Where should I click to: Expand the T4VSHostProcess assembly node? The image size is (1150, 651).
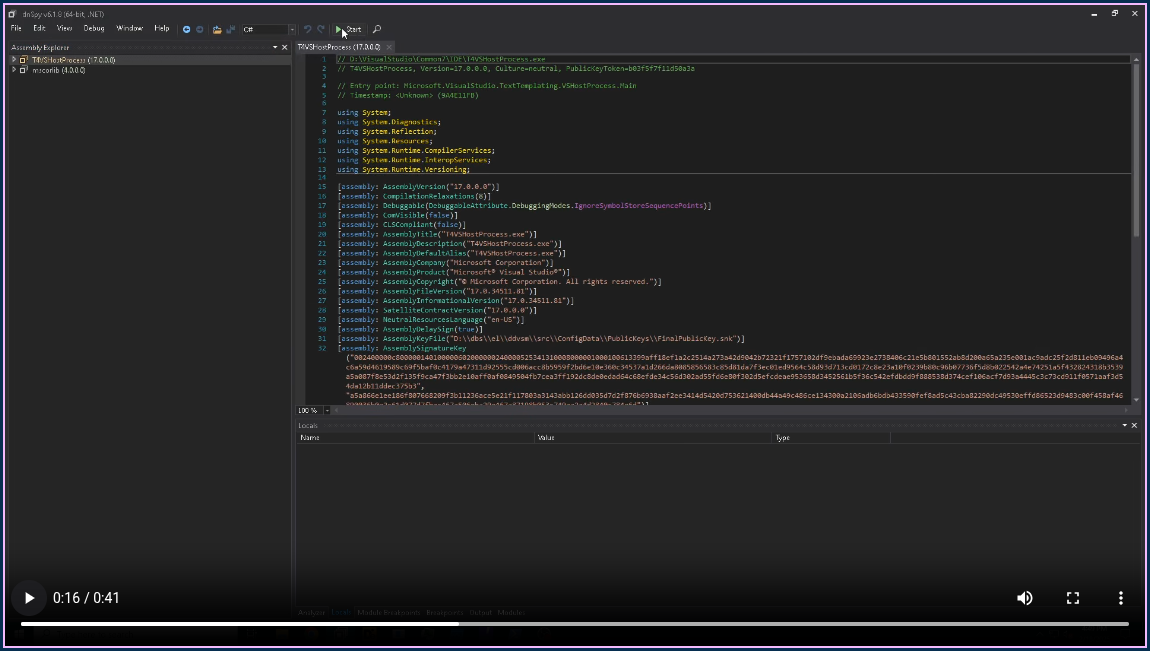(x=14, y=60)
